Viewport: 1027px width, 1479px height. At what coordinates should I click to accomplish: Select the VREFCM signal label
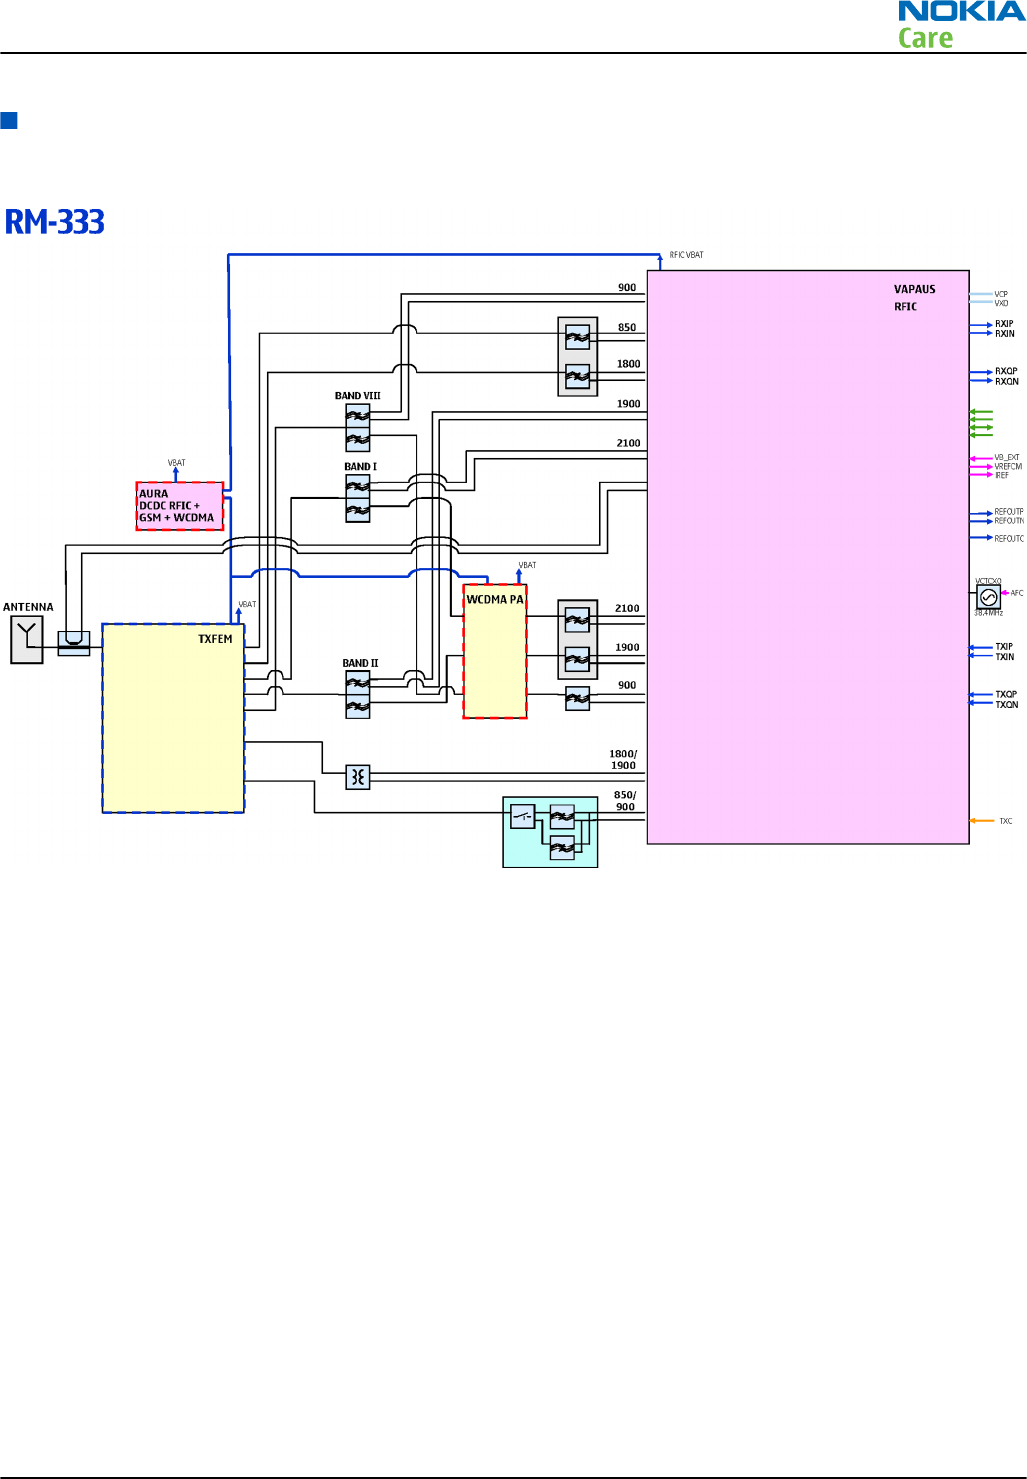tap(1008, 466)
